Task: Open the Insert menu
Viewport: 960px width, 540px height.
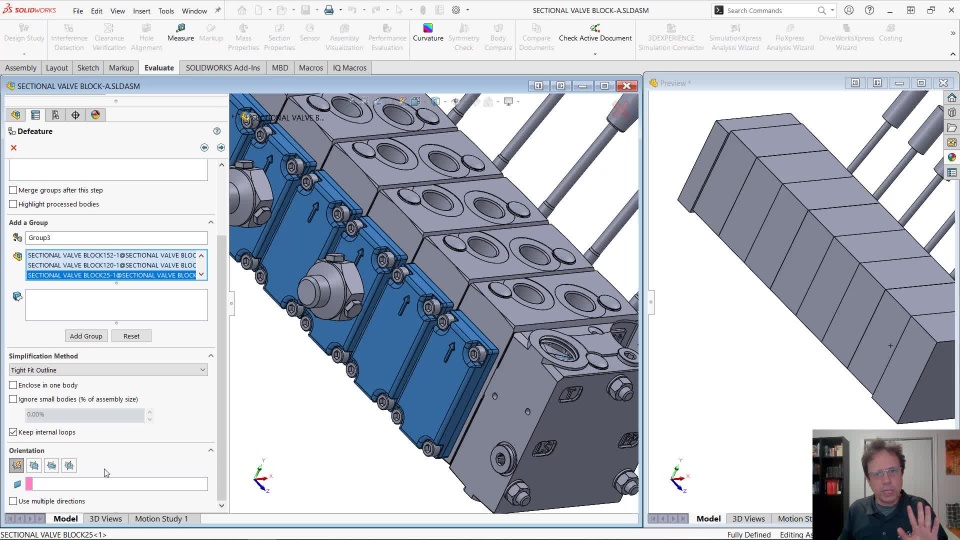Action: tap(141, 11)
